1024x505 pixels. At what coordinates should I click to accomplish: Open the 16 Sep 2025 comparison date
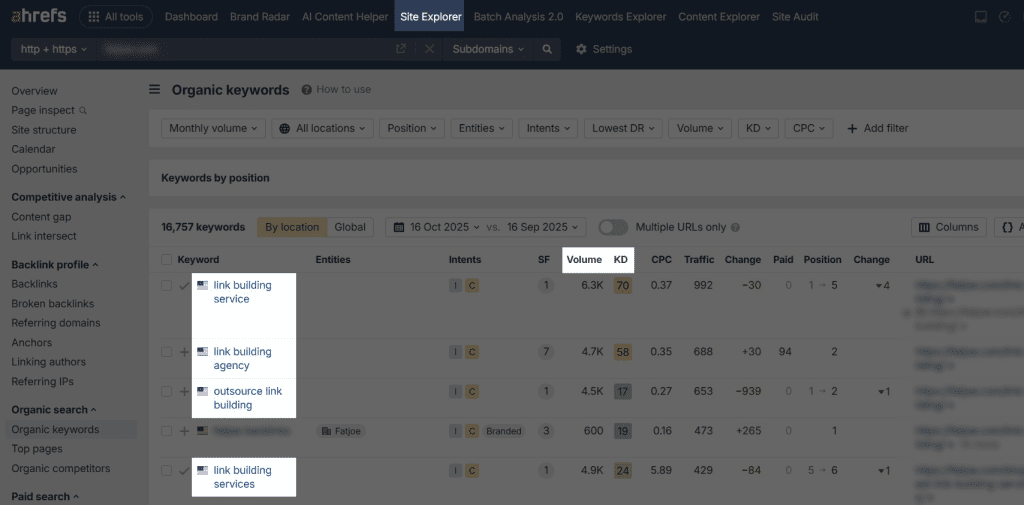[x=542, y=227]
